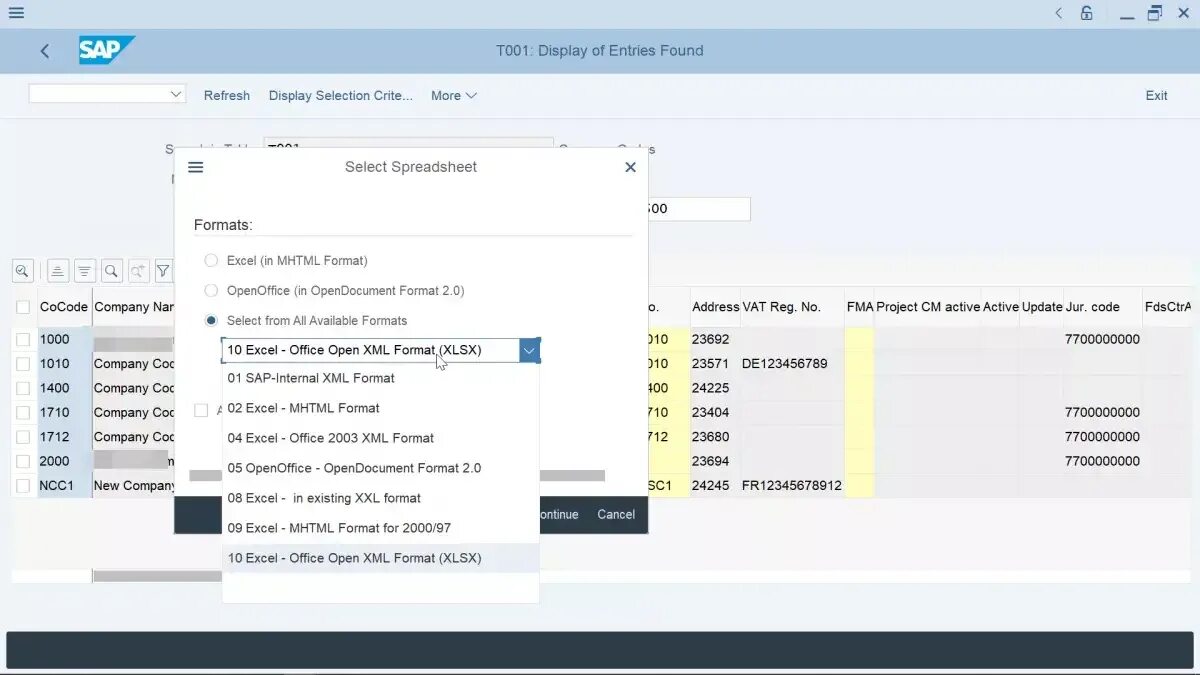This screenshot has width=1200, height=675.
Task: Click the CoCode column header
Action: pos(64,307)
